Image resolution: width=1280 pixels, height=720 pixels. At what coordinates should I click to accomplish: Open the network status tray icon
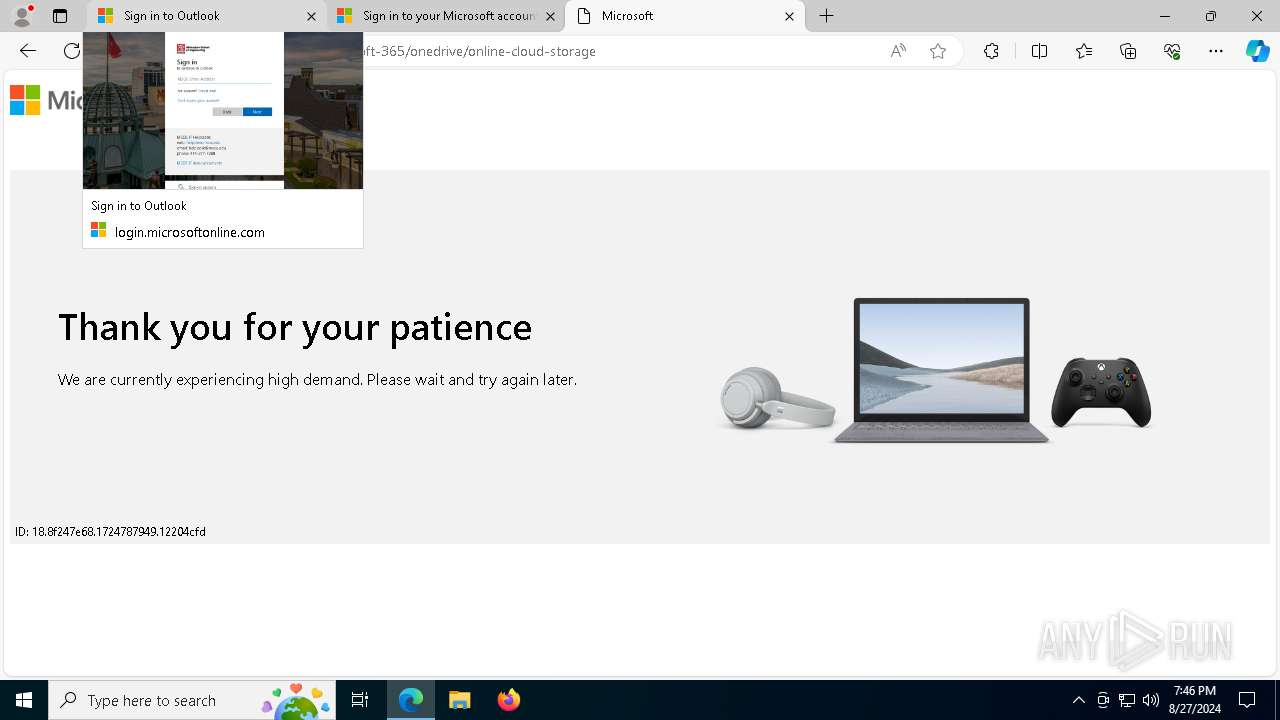(x=1127, y=700)
